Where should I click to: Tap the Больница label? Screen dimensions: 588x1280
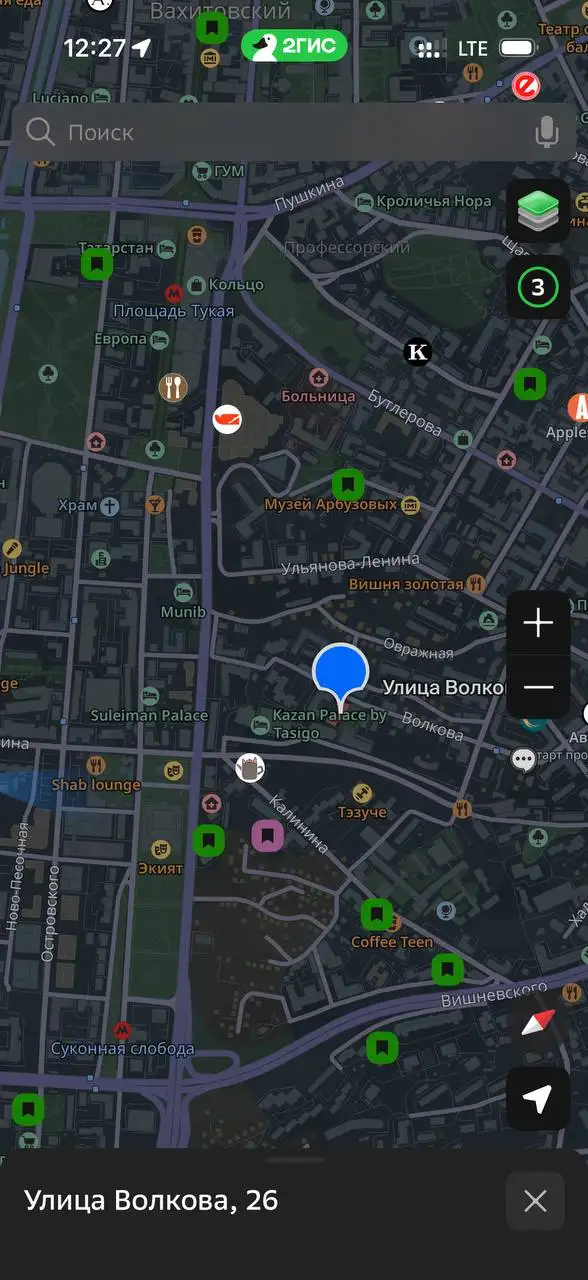tap(318, 396)
